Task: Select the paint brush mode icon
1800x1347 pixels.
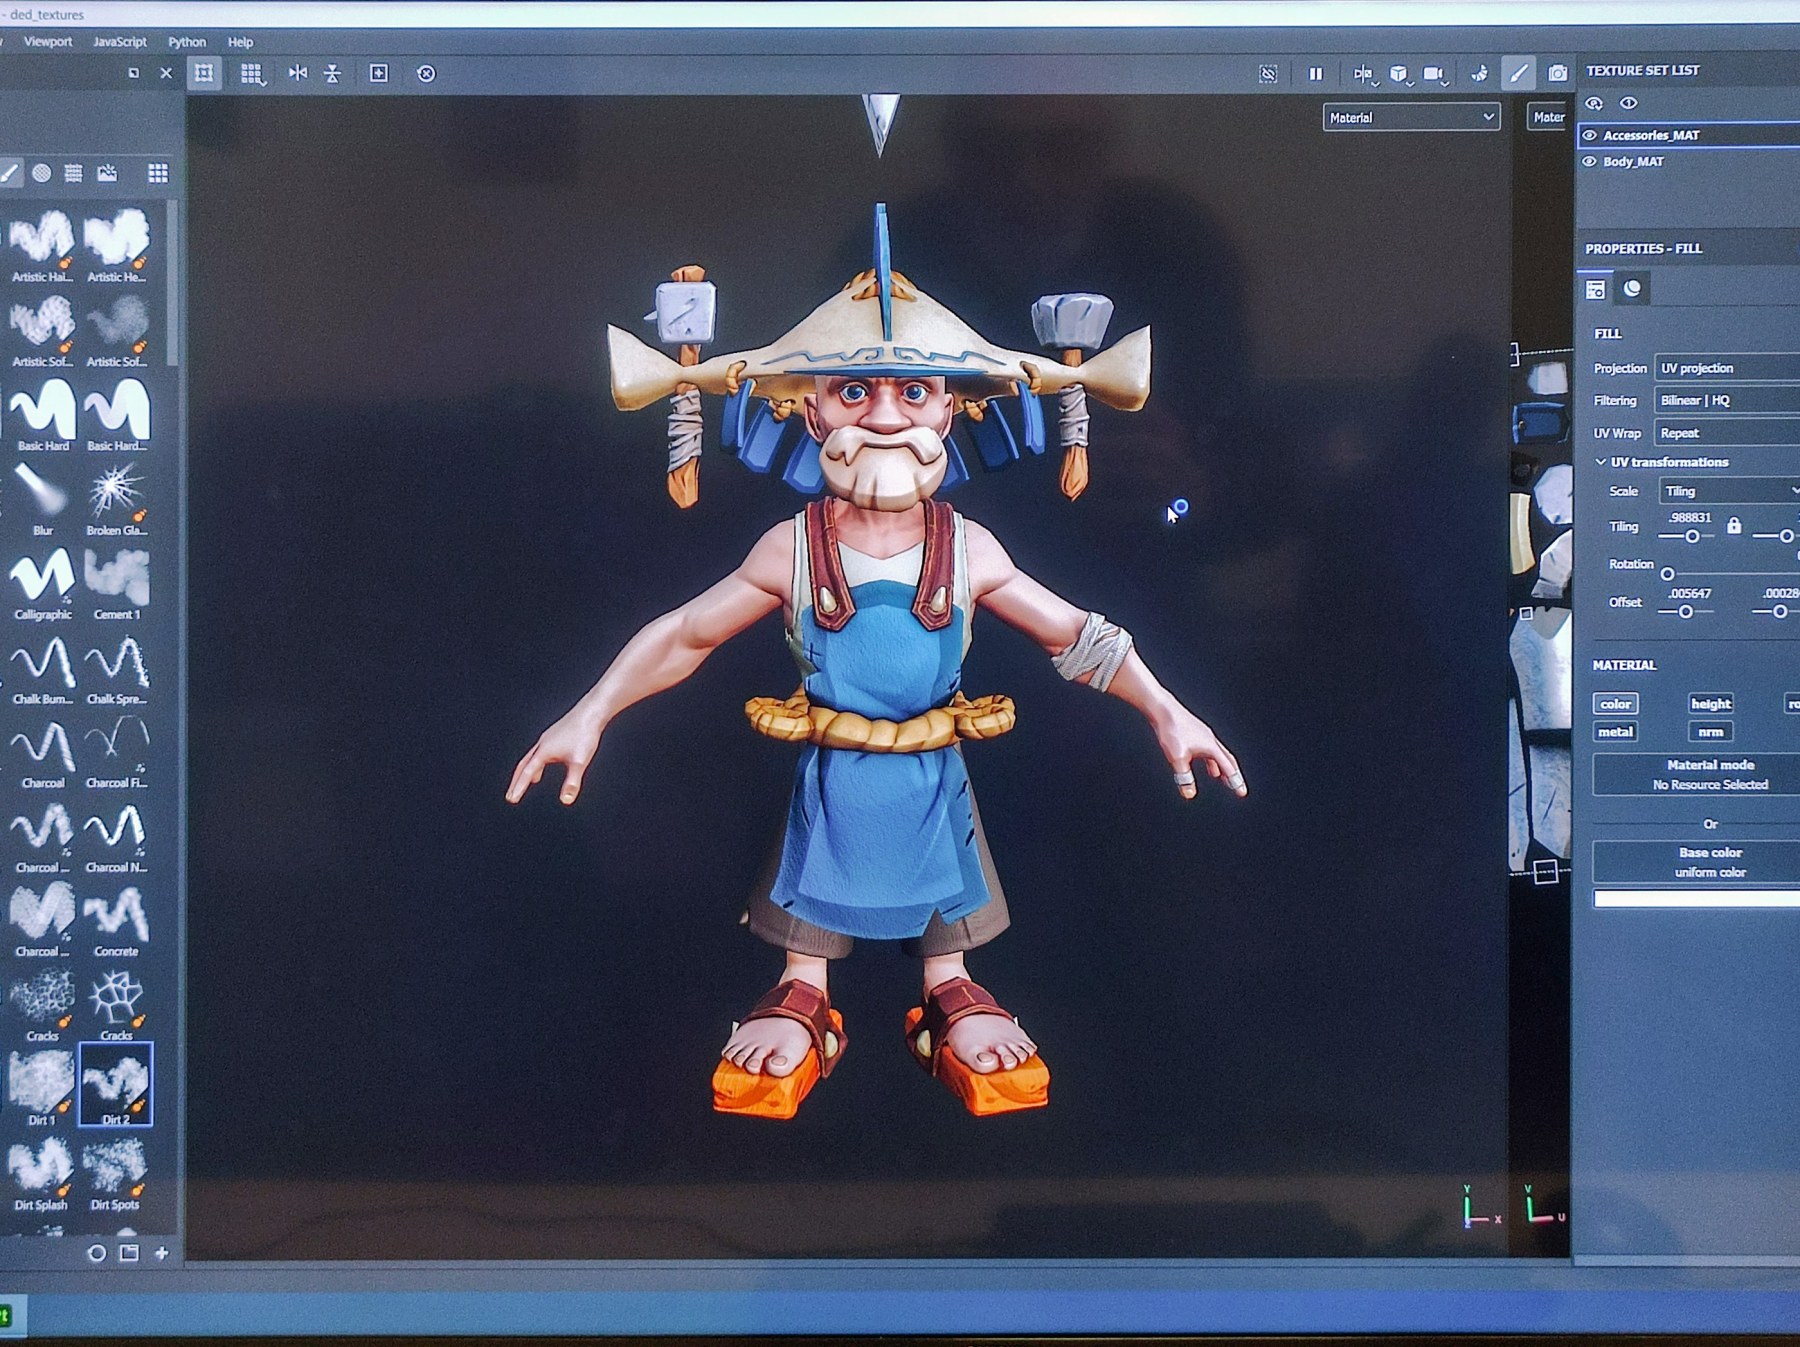Action: pos(1518,73)
